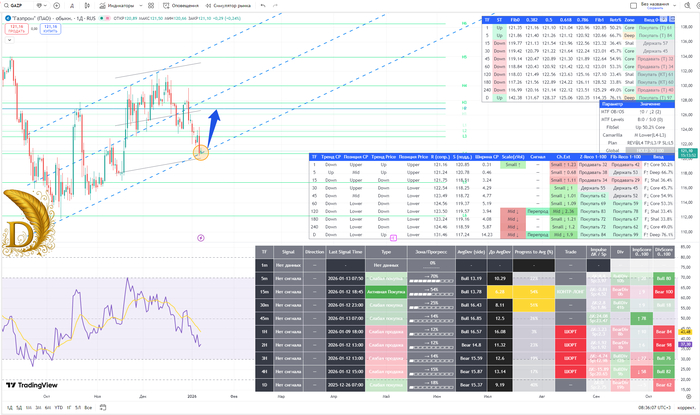This screenshot has width=700, height=415.
Task: Switch to the YTD time range
Action: coord(57,408)
